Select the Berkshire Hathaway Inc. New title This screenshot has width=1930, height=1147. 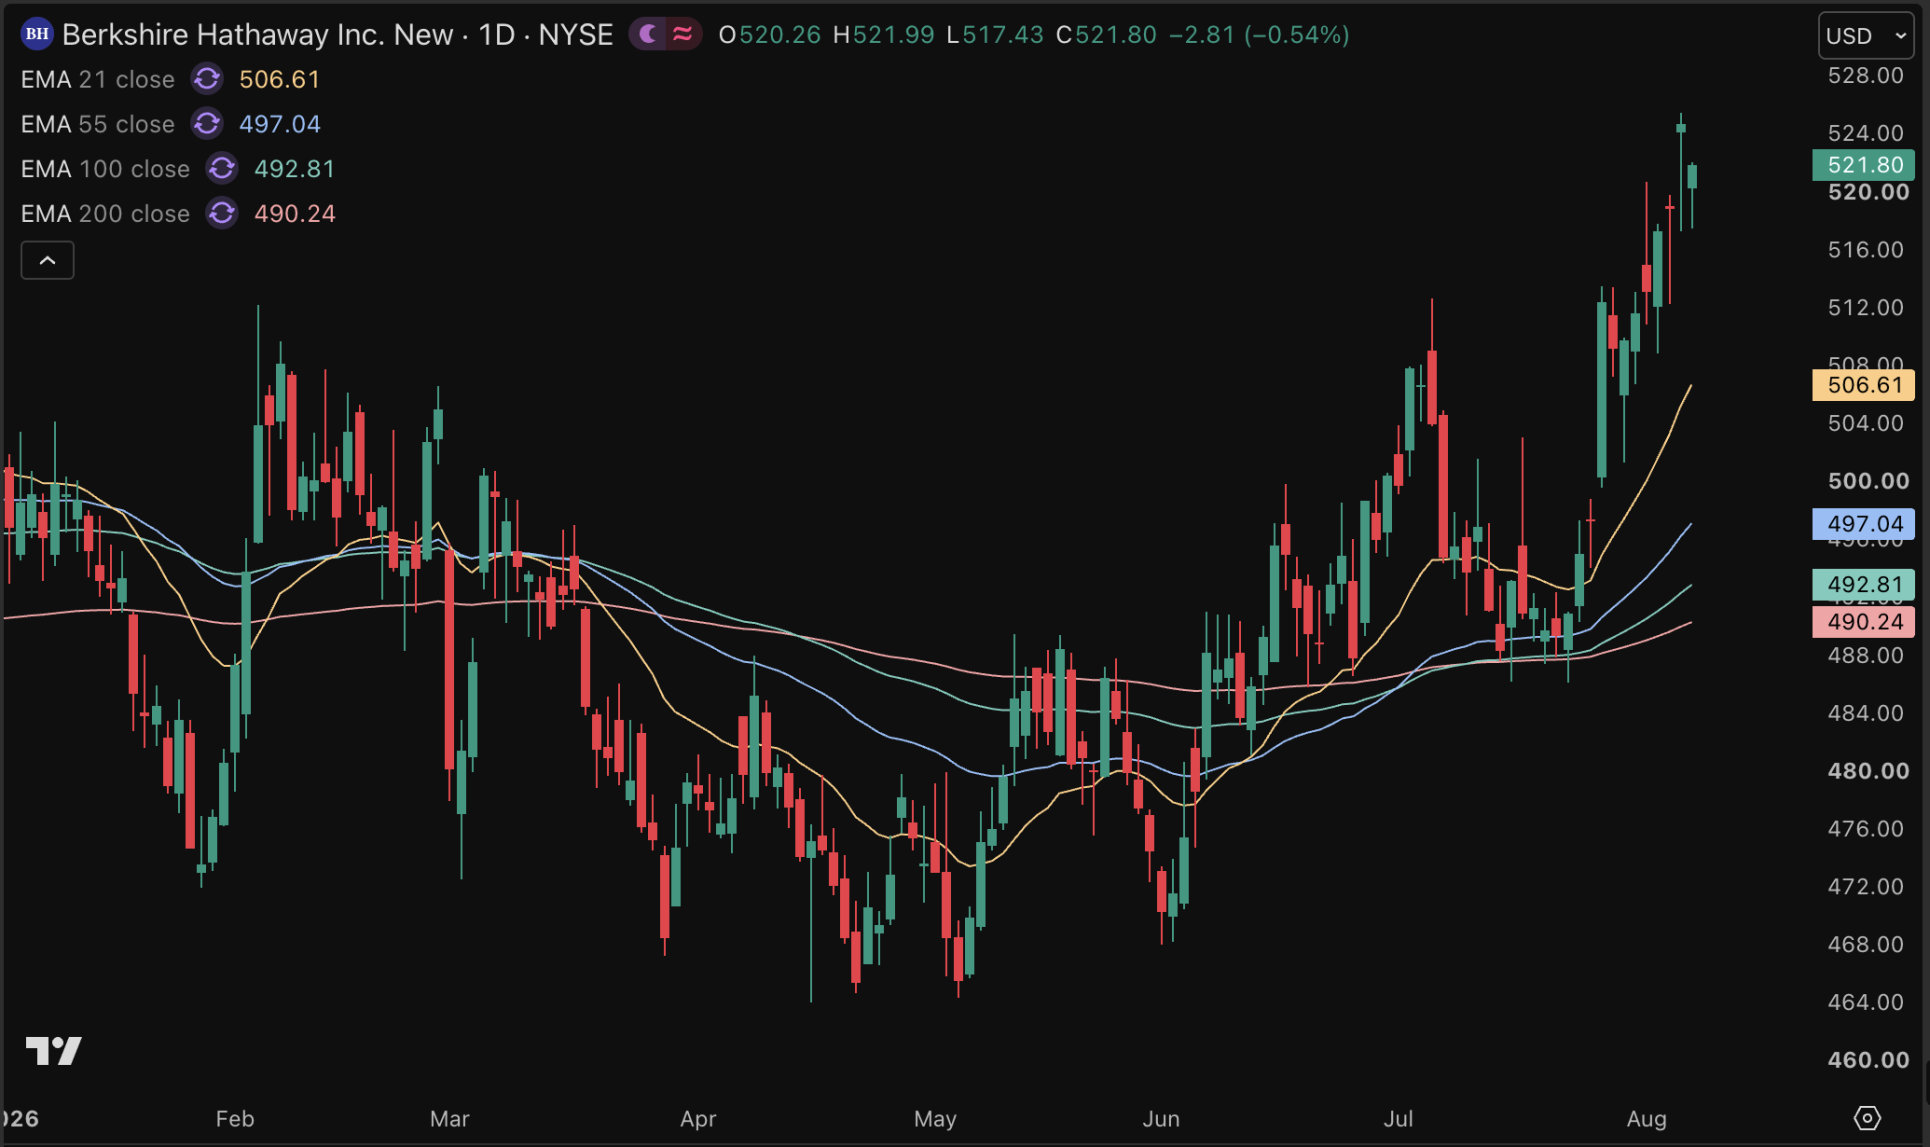(258, 34)
